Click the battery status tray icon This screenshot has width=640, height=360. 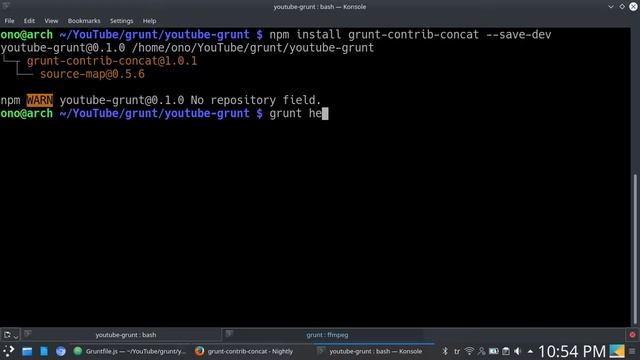(493, 351)
